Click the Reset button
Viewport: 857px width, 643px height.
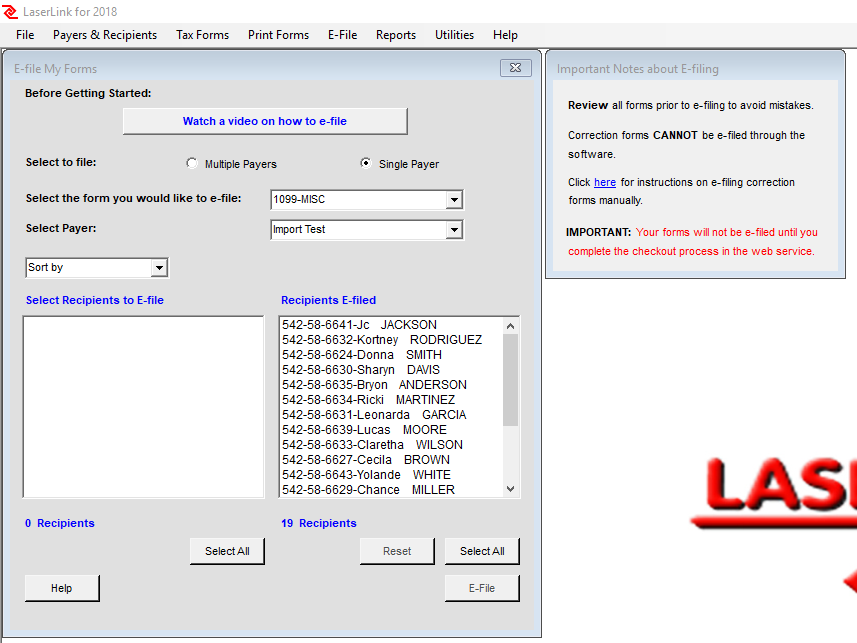click(x=397, y=551)
